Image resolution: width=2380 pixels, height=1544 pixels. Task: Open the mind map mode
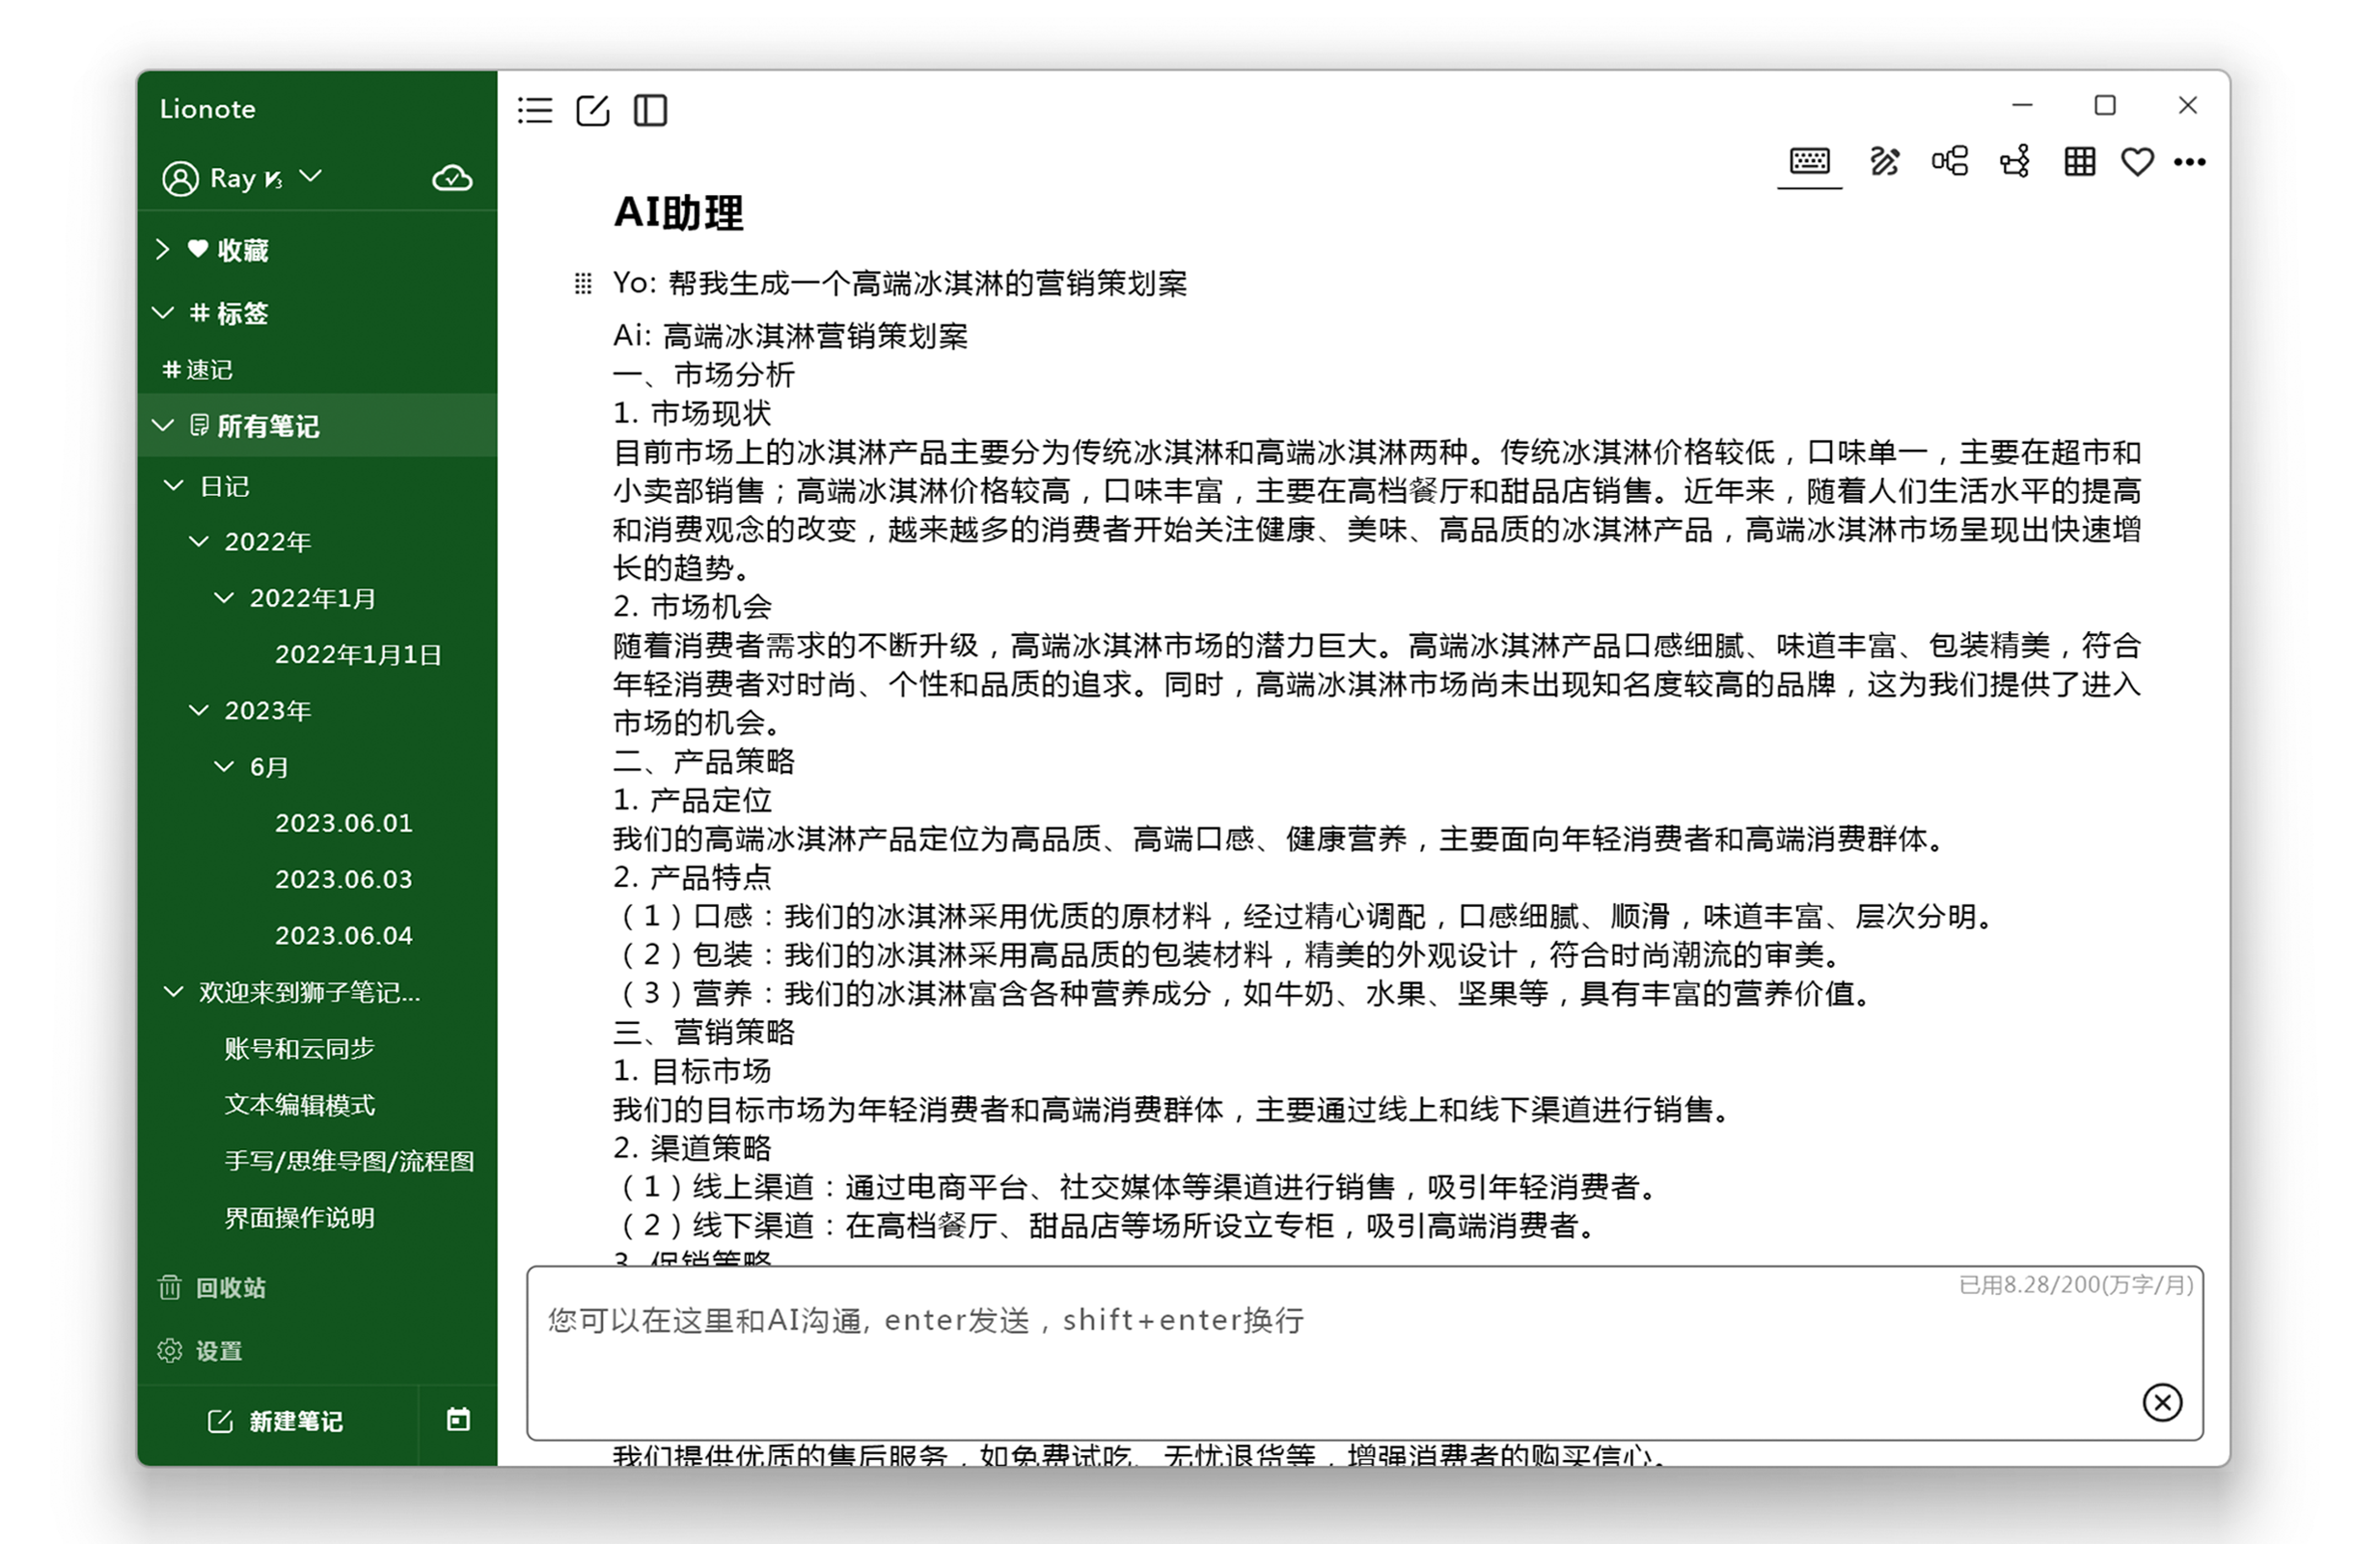click(x=1949, y=161)
